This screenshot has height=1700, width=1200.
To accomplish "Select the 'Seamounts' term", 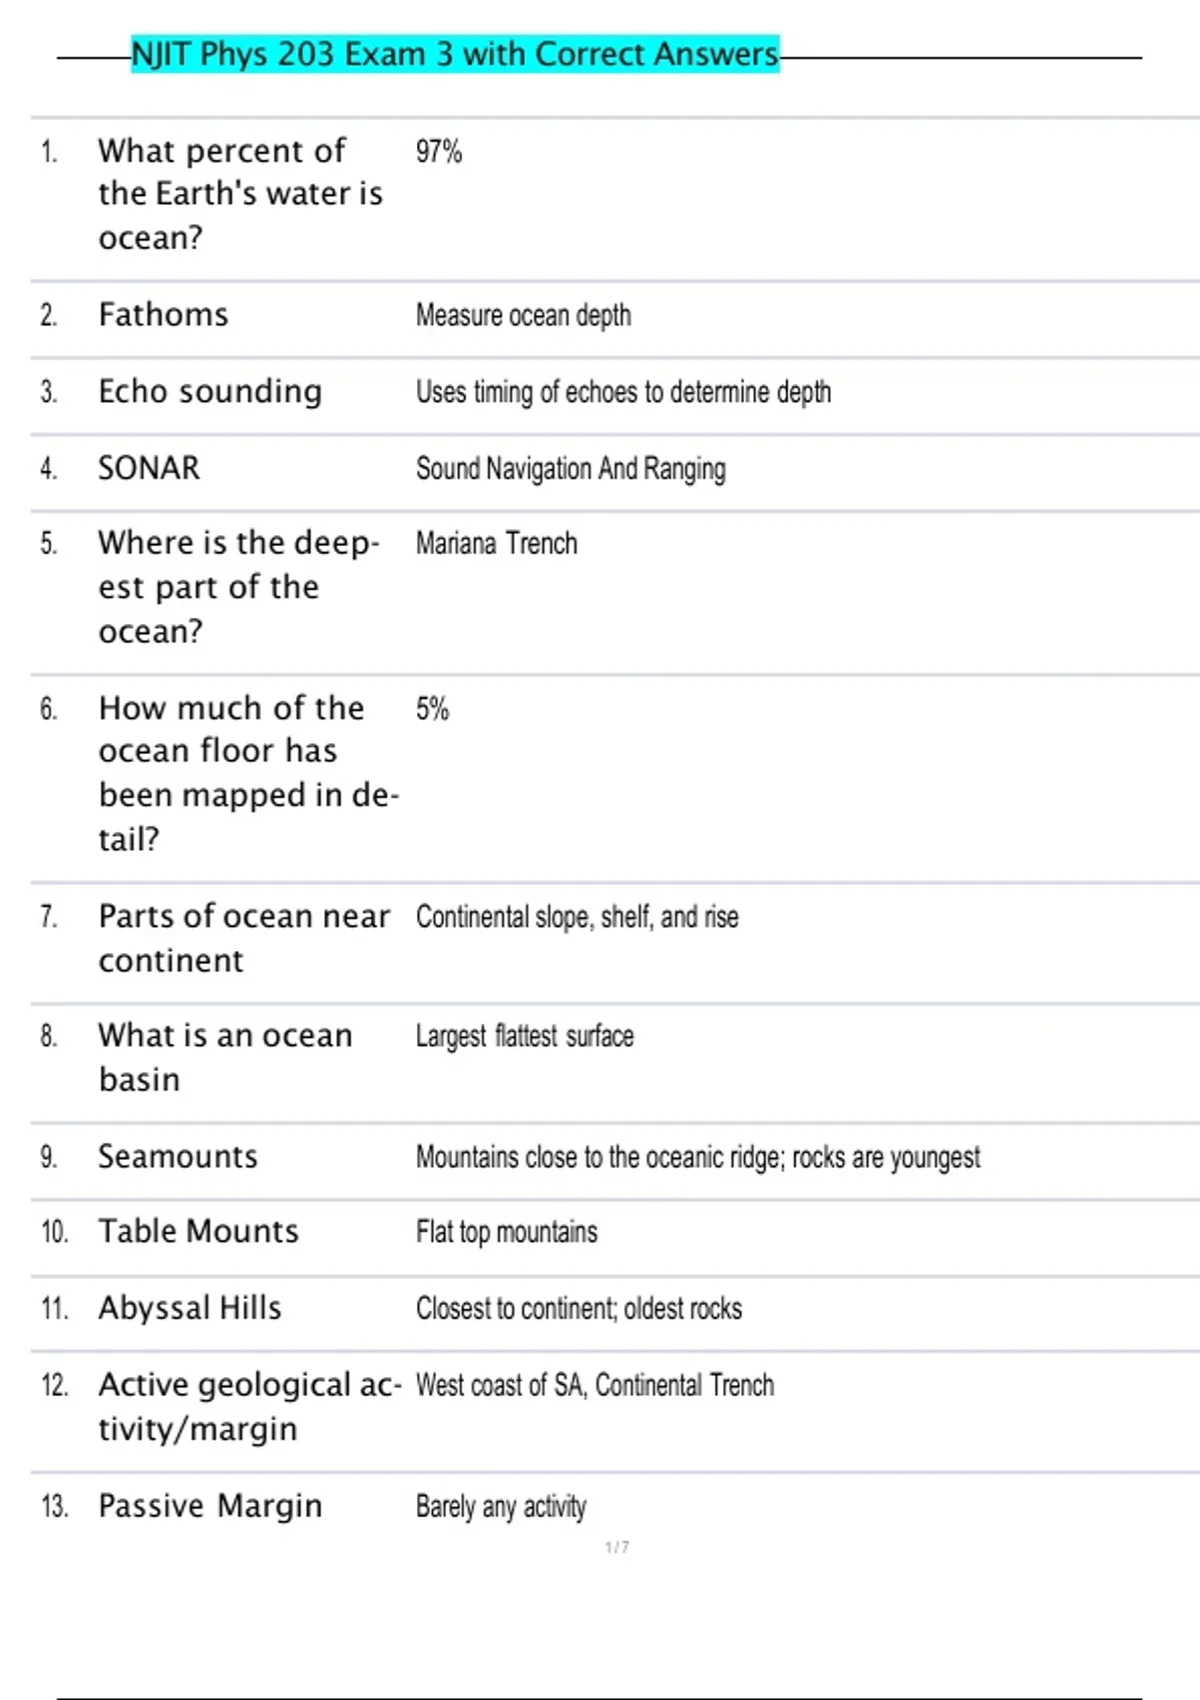I will [x=177, y=1157].
